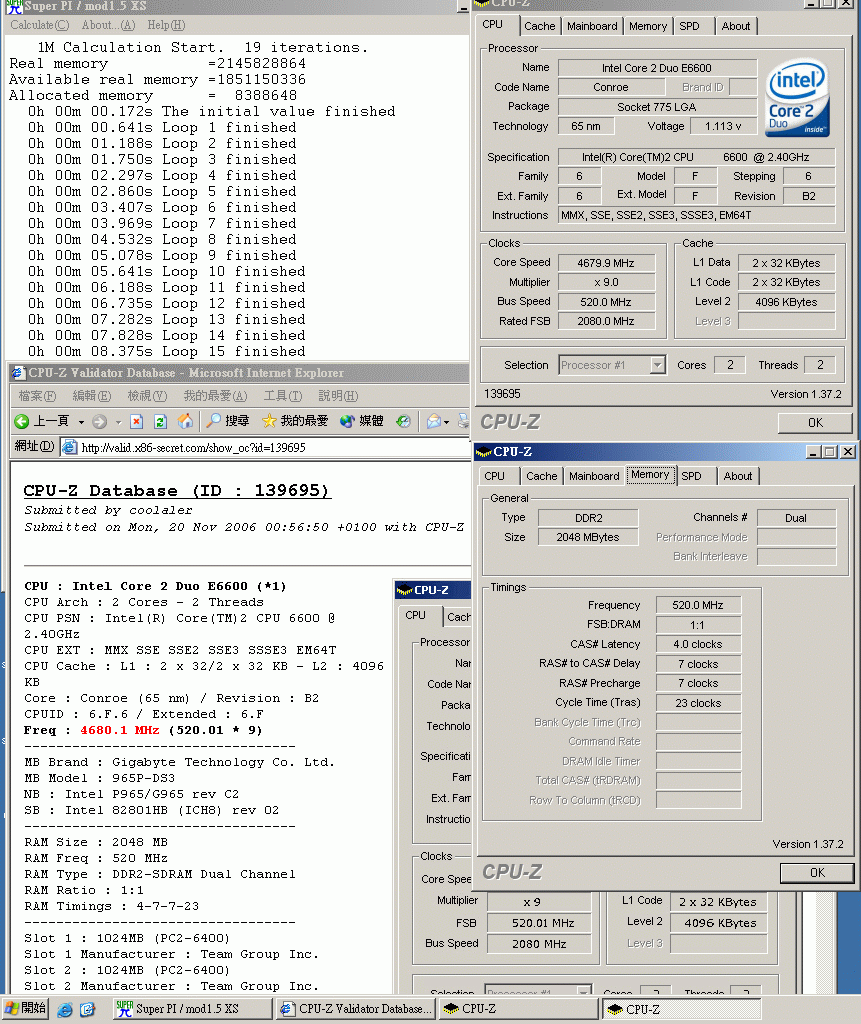
Task: Switch to Cache tab in the CPU-Z Memory window
Action: pyautogui.click(x=542, y=476)
